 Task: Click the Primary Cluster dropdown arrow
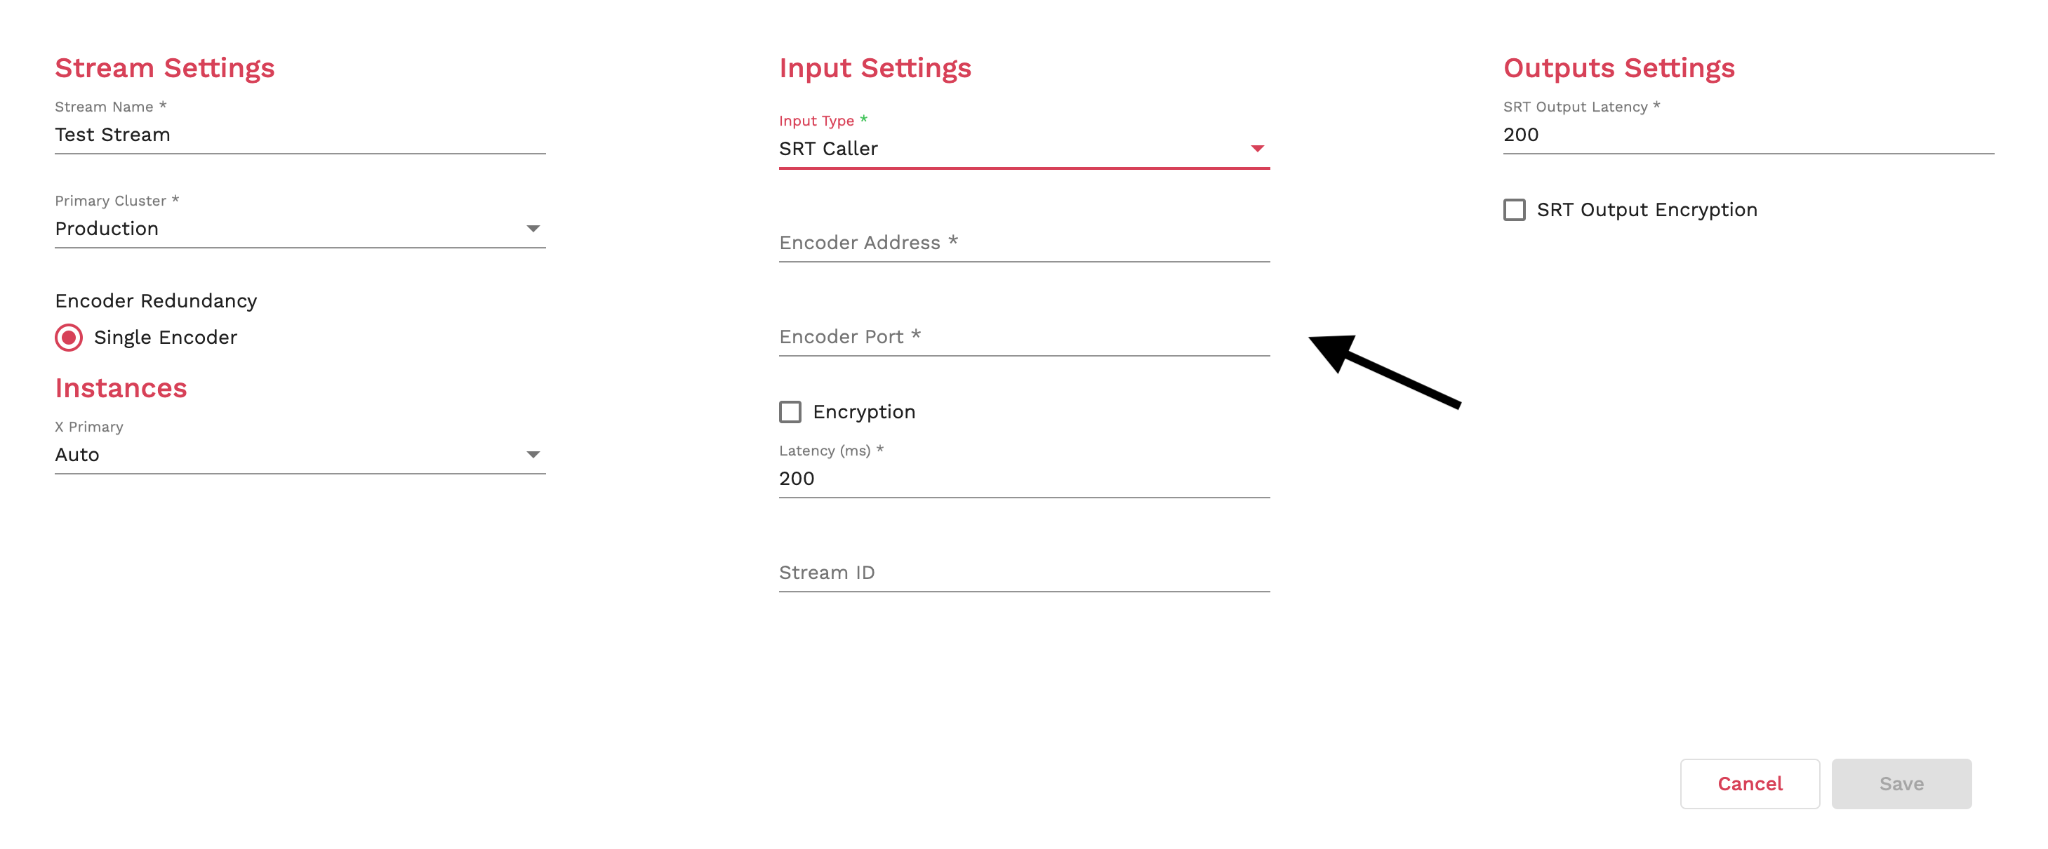(533, 229)
